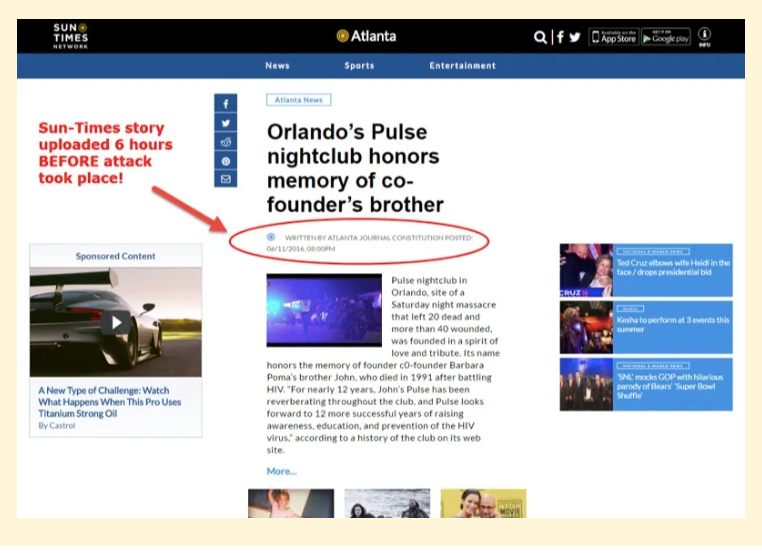Open the yellow Movie couple thumbnail
762x553 pixels.
click(x=484, y=503)
